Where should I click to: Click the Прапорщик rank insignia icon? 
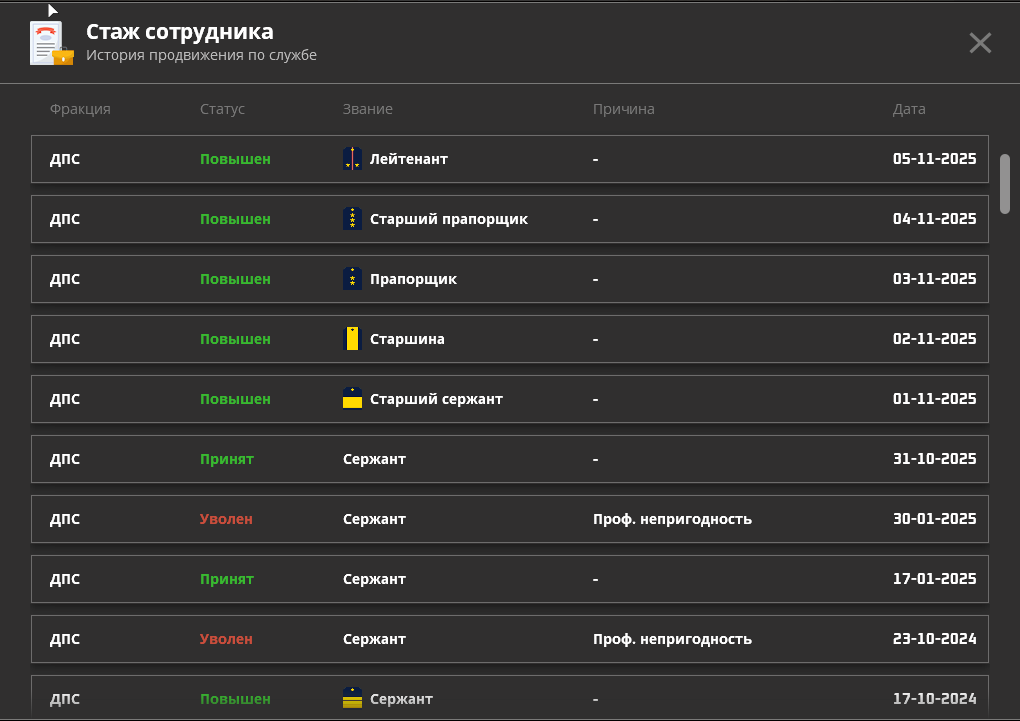352,279
